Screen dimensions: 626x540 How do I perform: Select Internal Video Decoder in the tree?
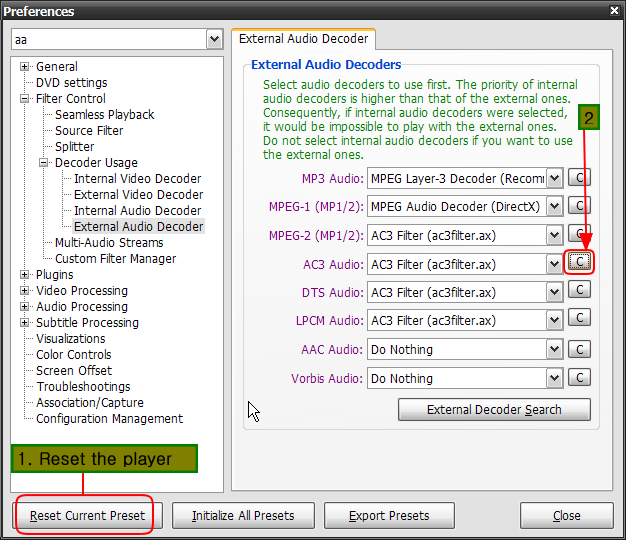coord(137,179)
